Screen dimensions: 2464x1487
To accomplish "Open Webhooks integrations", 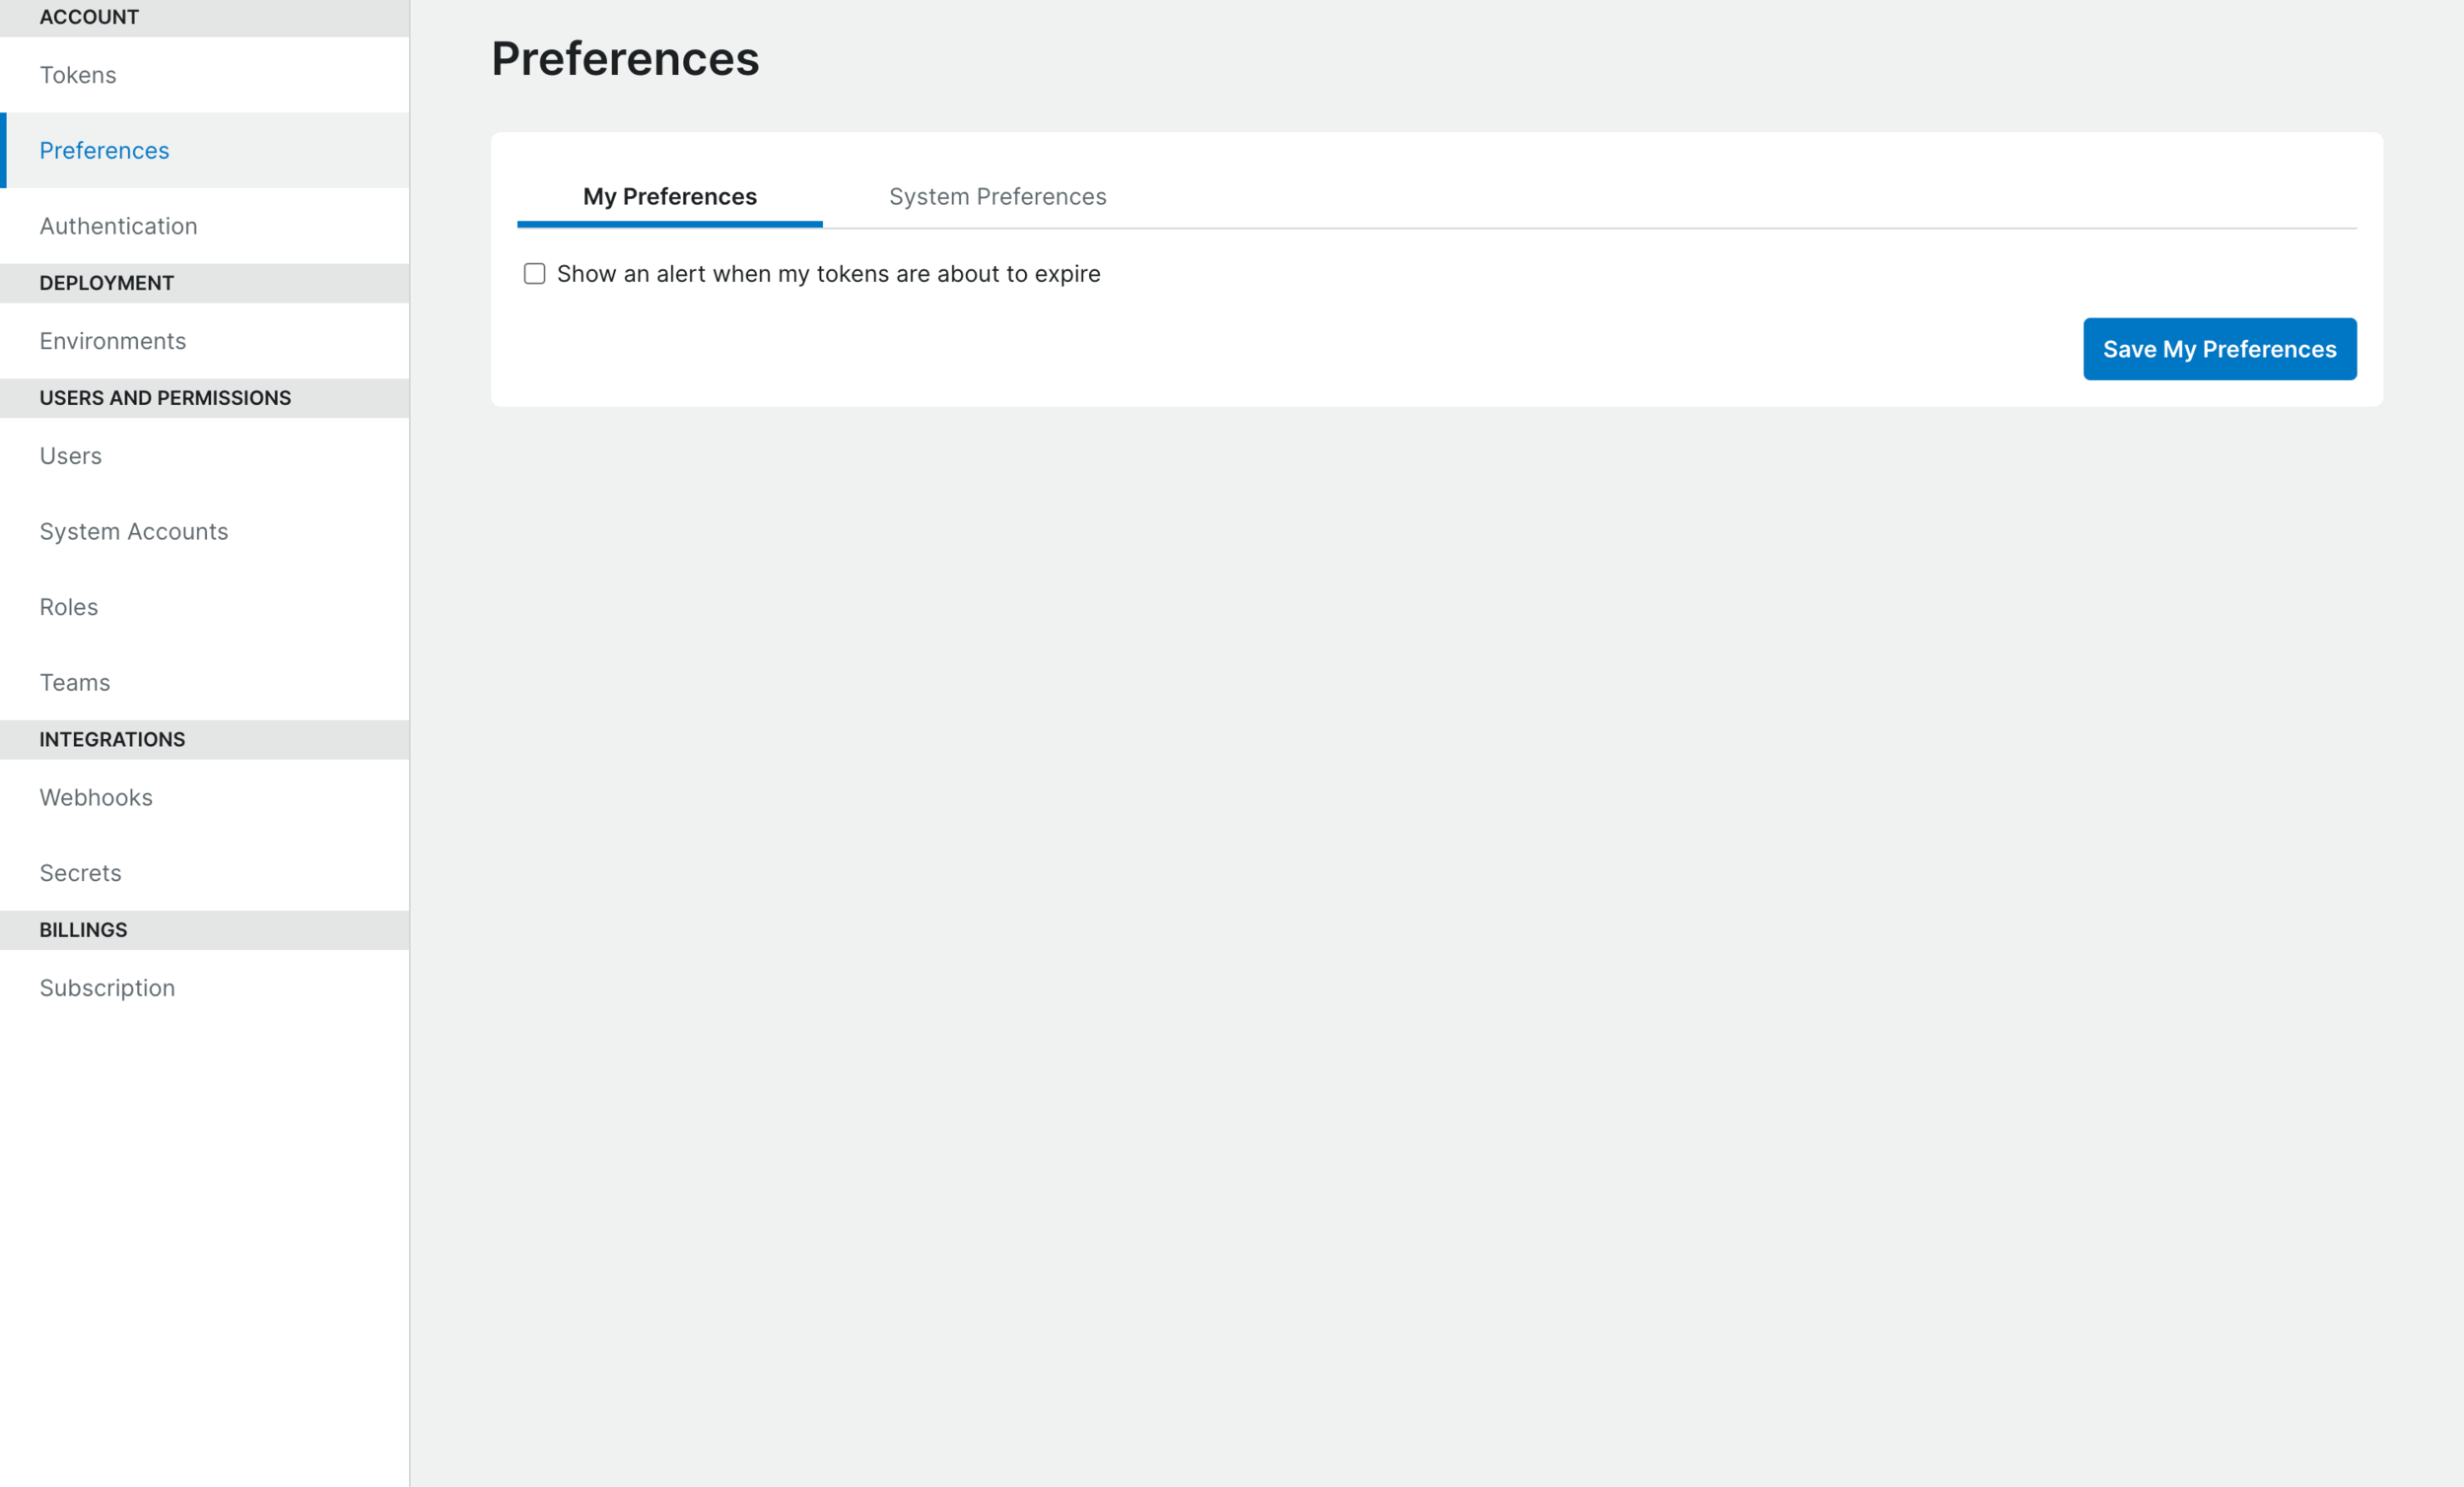I will coord(95,797).
